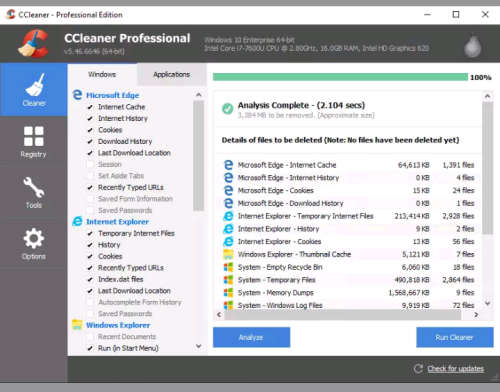Screen dimensions: 500x392
Task: Uncheck IE Last Download Location checkbox
Action: 90,291
